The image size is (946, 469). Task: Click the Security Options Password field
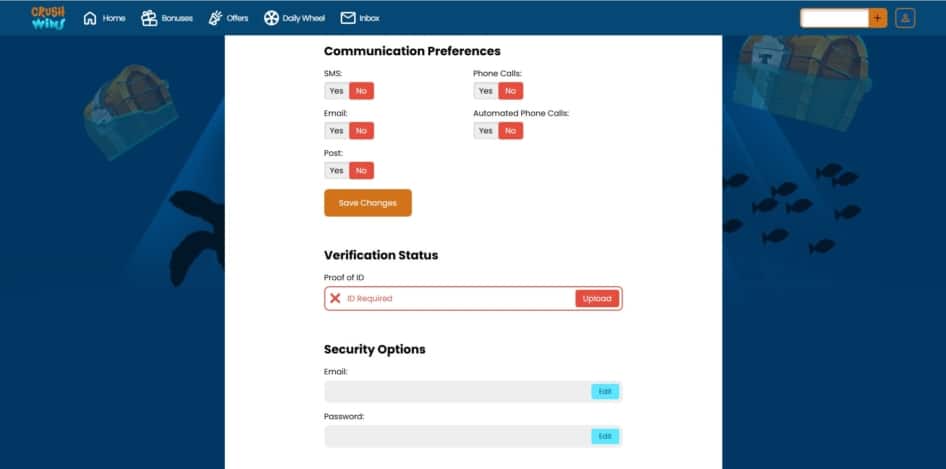(x=473, y=436)
